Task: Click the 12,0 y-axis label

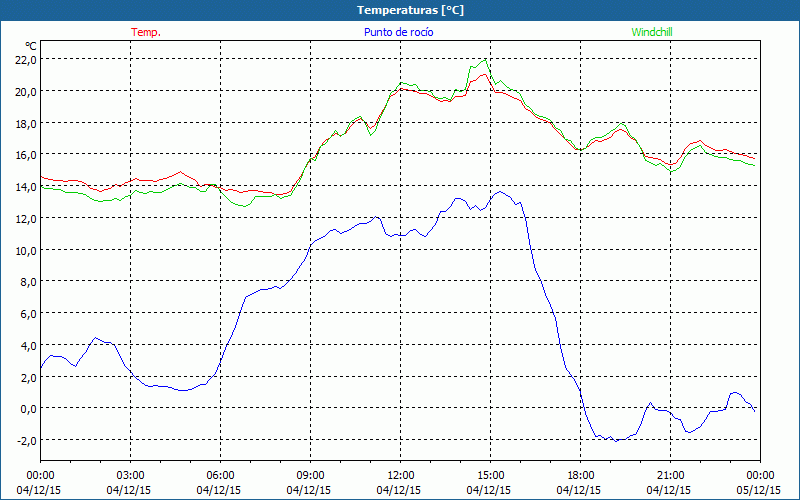Action: coord(27,219)
